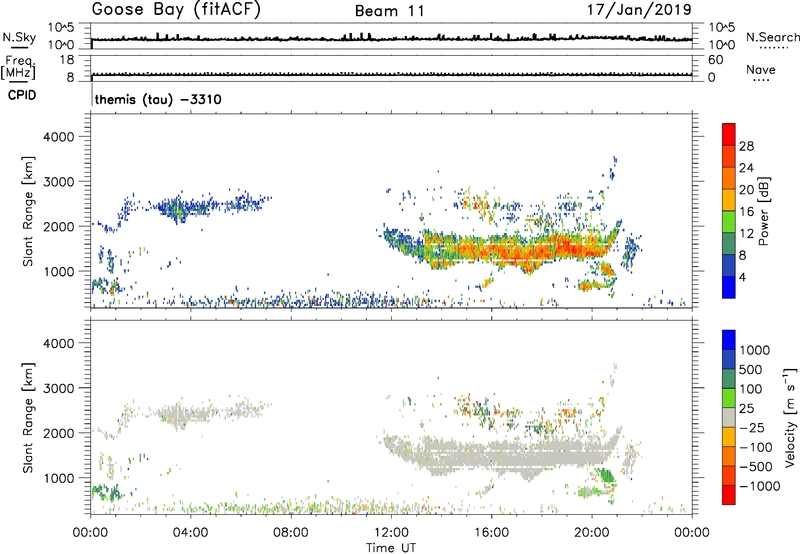Click the "-1000" label on velocity colorbar

click(x=759, y=486)
